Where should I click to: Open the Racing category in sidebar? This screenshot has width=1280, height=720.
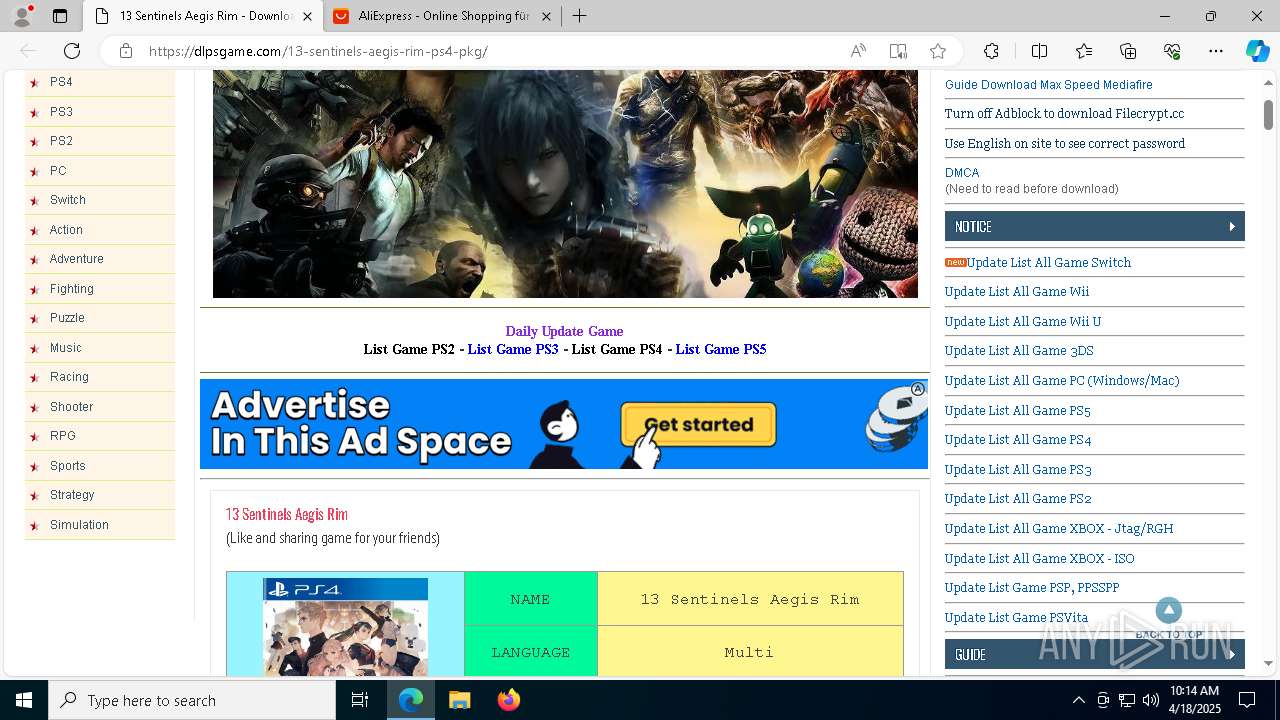click(69, 377)
